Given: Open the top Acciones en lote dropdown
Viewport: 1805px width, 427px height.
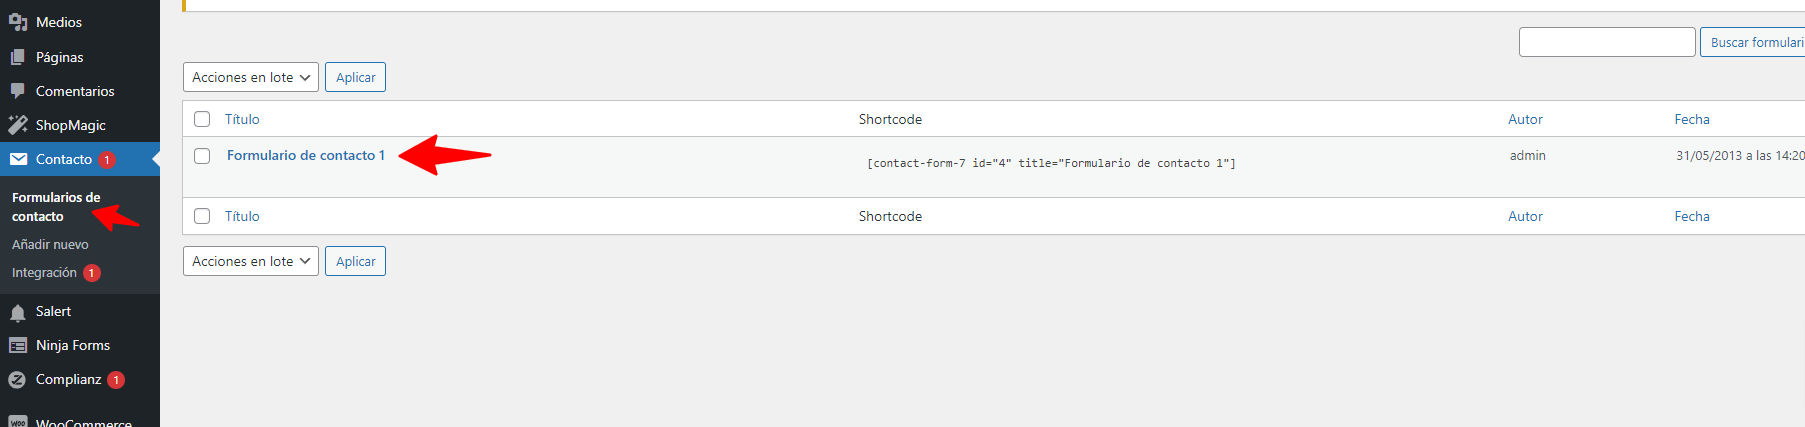Looking at the screenshot, I should (251, 77).
